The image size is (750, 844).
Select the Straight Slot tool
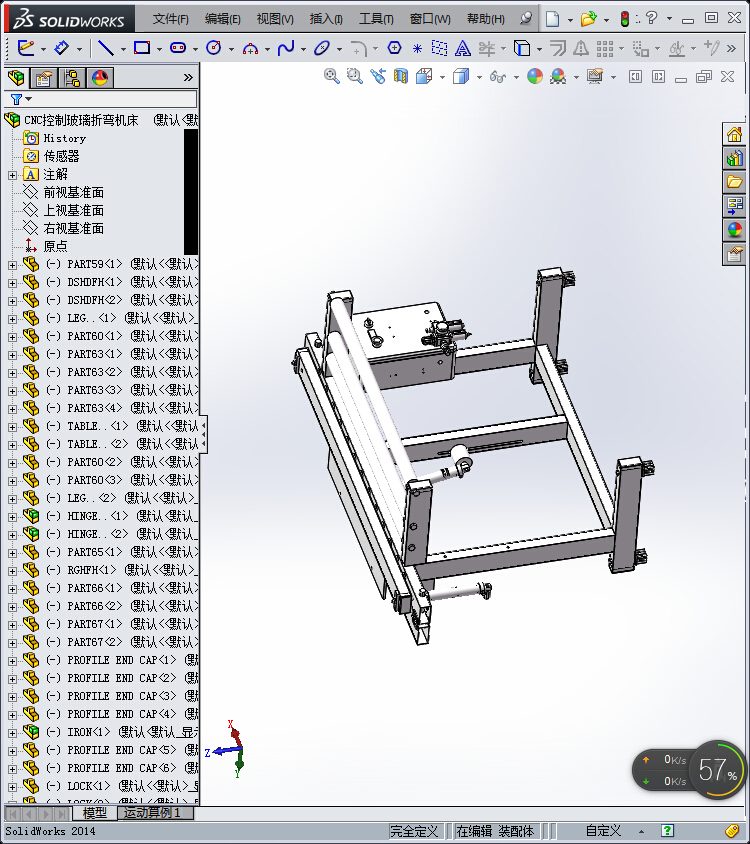178,48
